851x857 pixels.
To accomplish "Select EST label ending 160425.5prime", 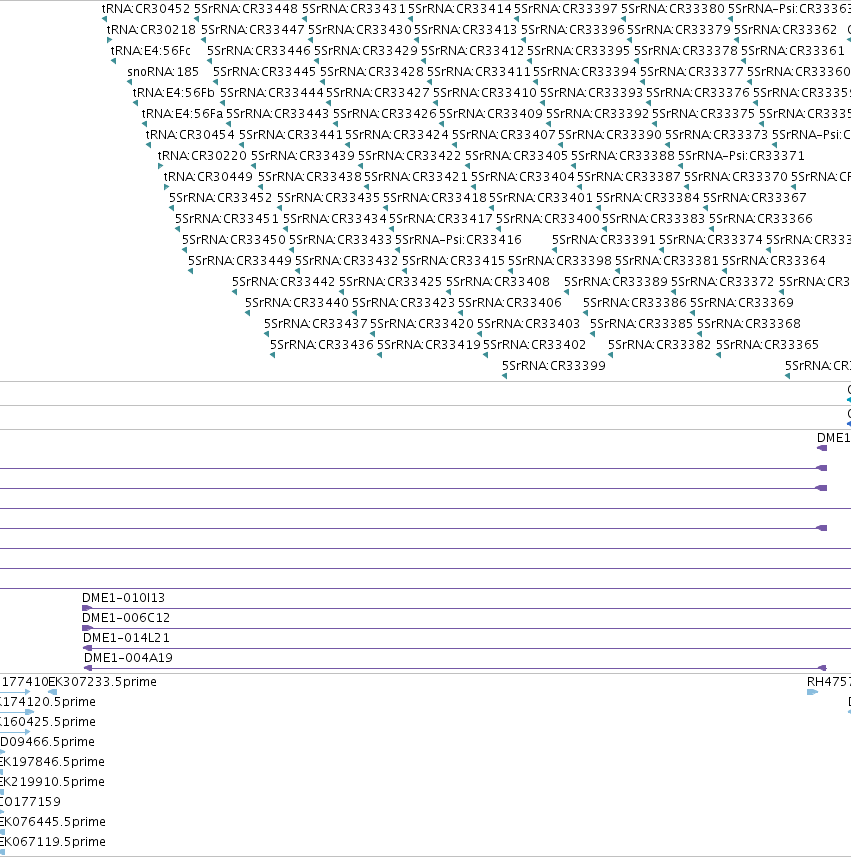I will [48, 721].
